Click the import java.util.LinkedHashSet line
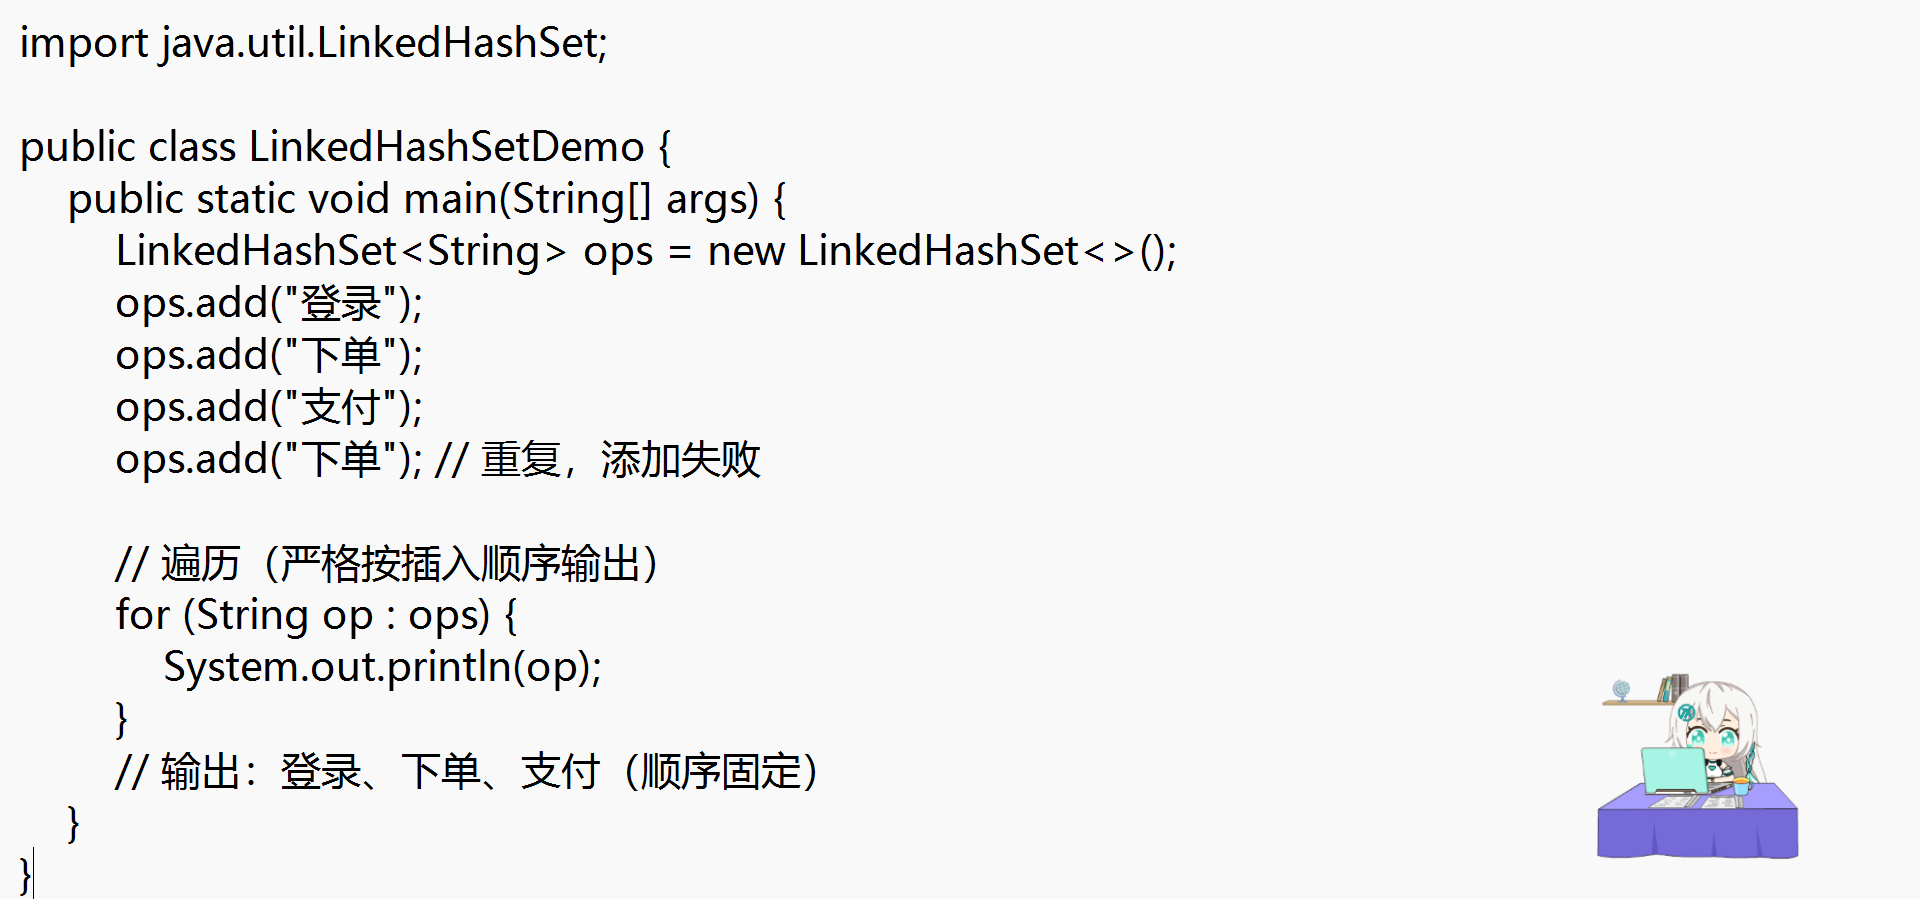1920x899 pixels. (x=314, y=43)
